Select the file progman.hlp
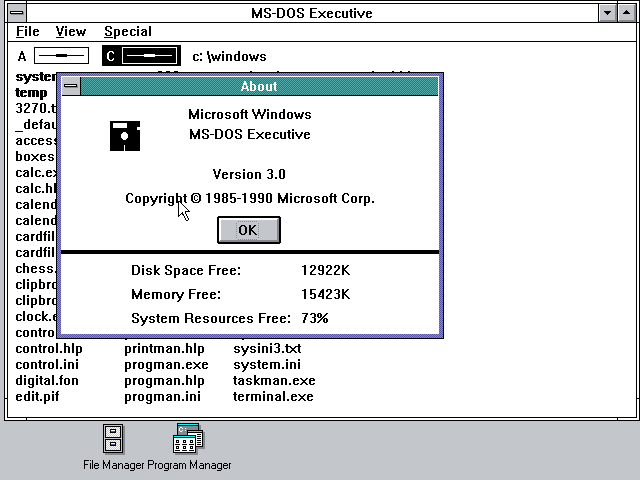The image size is (640, 480). tap(164, 380)
